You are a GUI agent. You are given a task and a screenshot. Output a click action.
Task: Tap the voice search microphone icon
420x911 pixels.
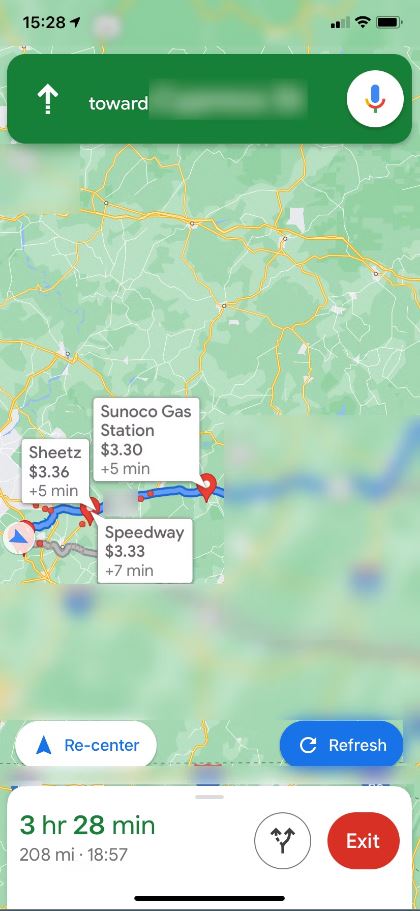click(375, 99)
